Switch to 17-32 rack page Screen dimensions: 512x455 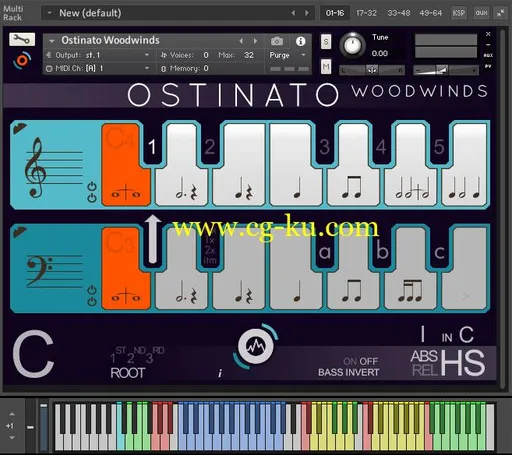pyautogui.click(x=366, y=13)
